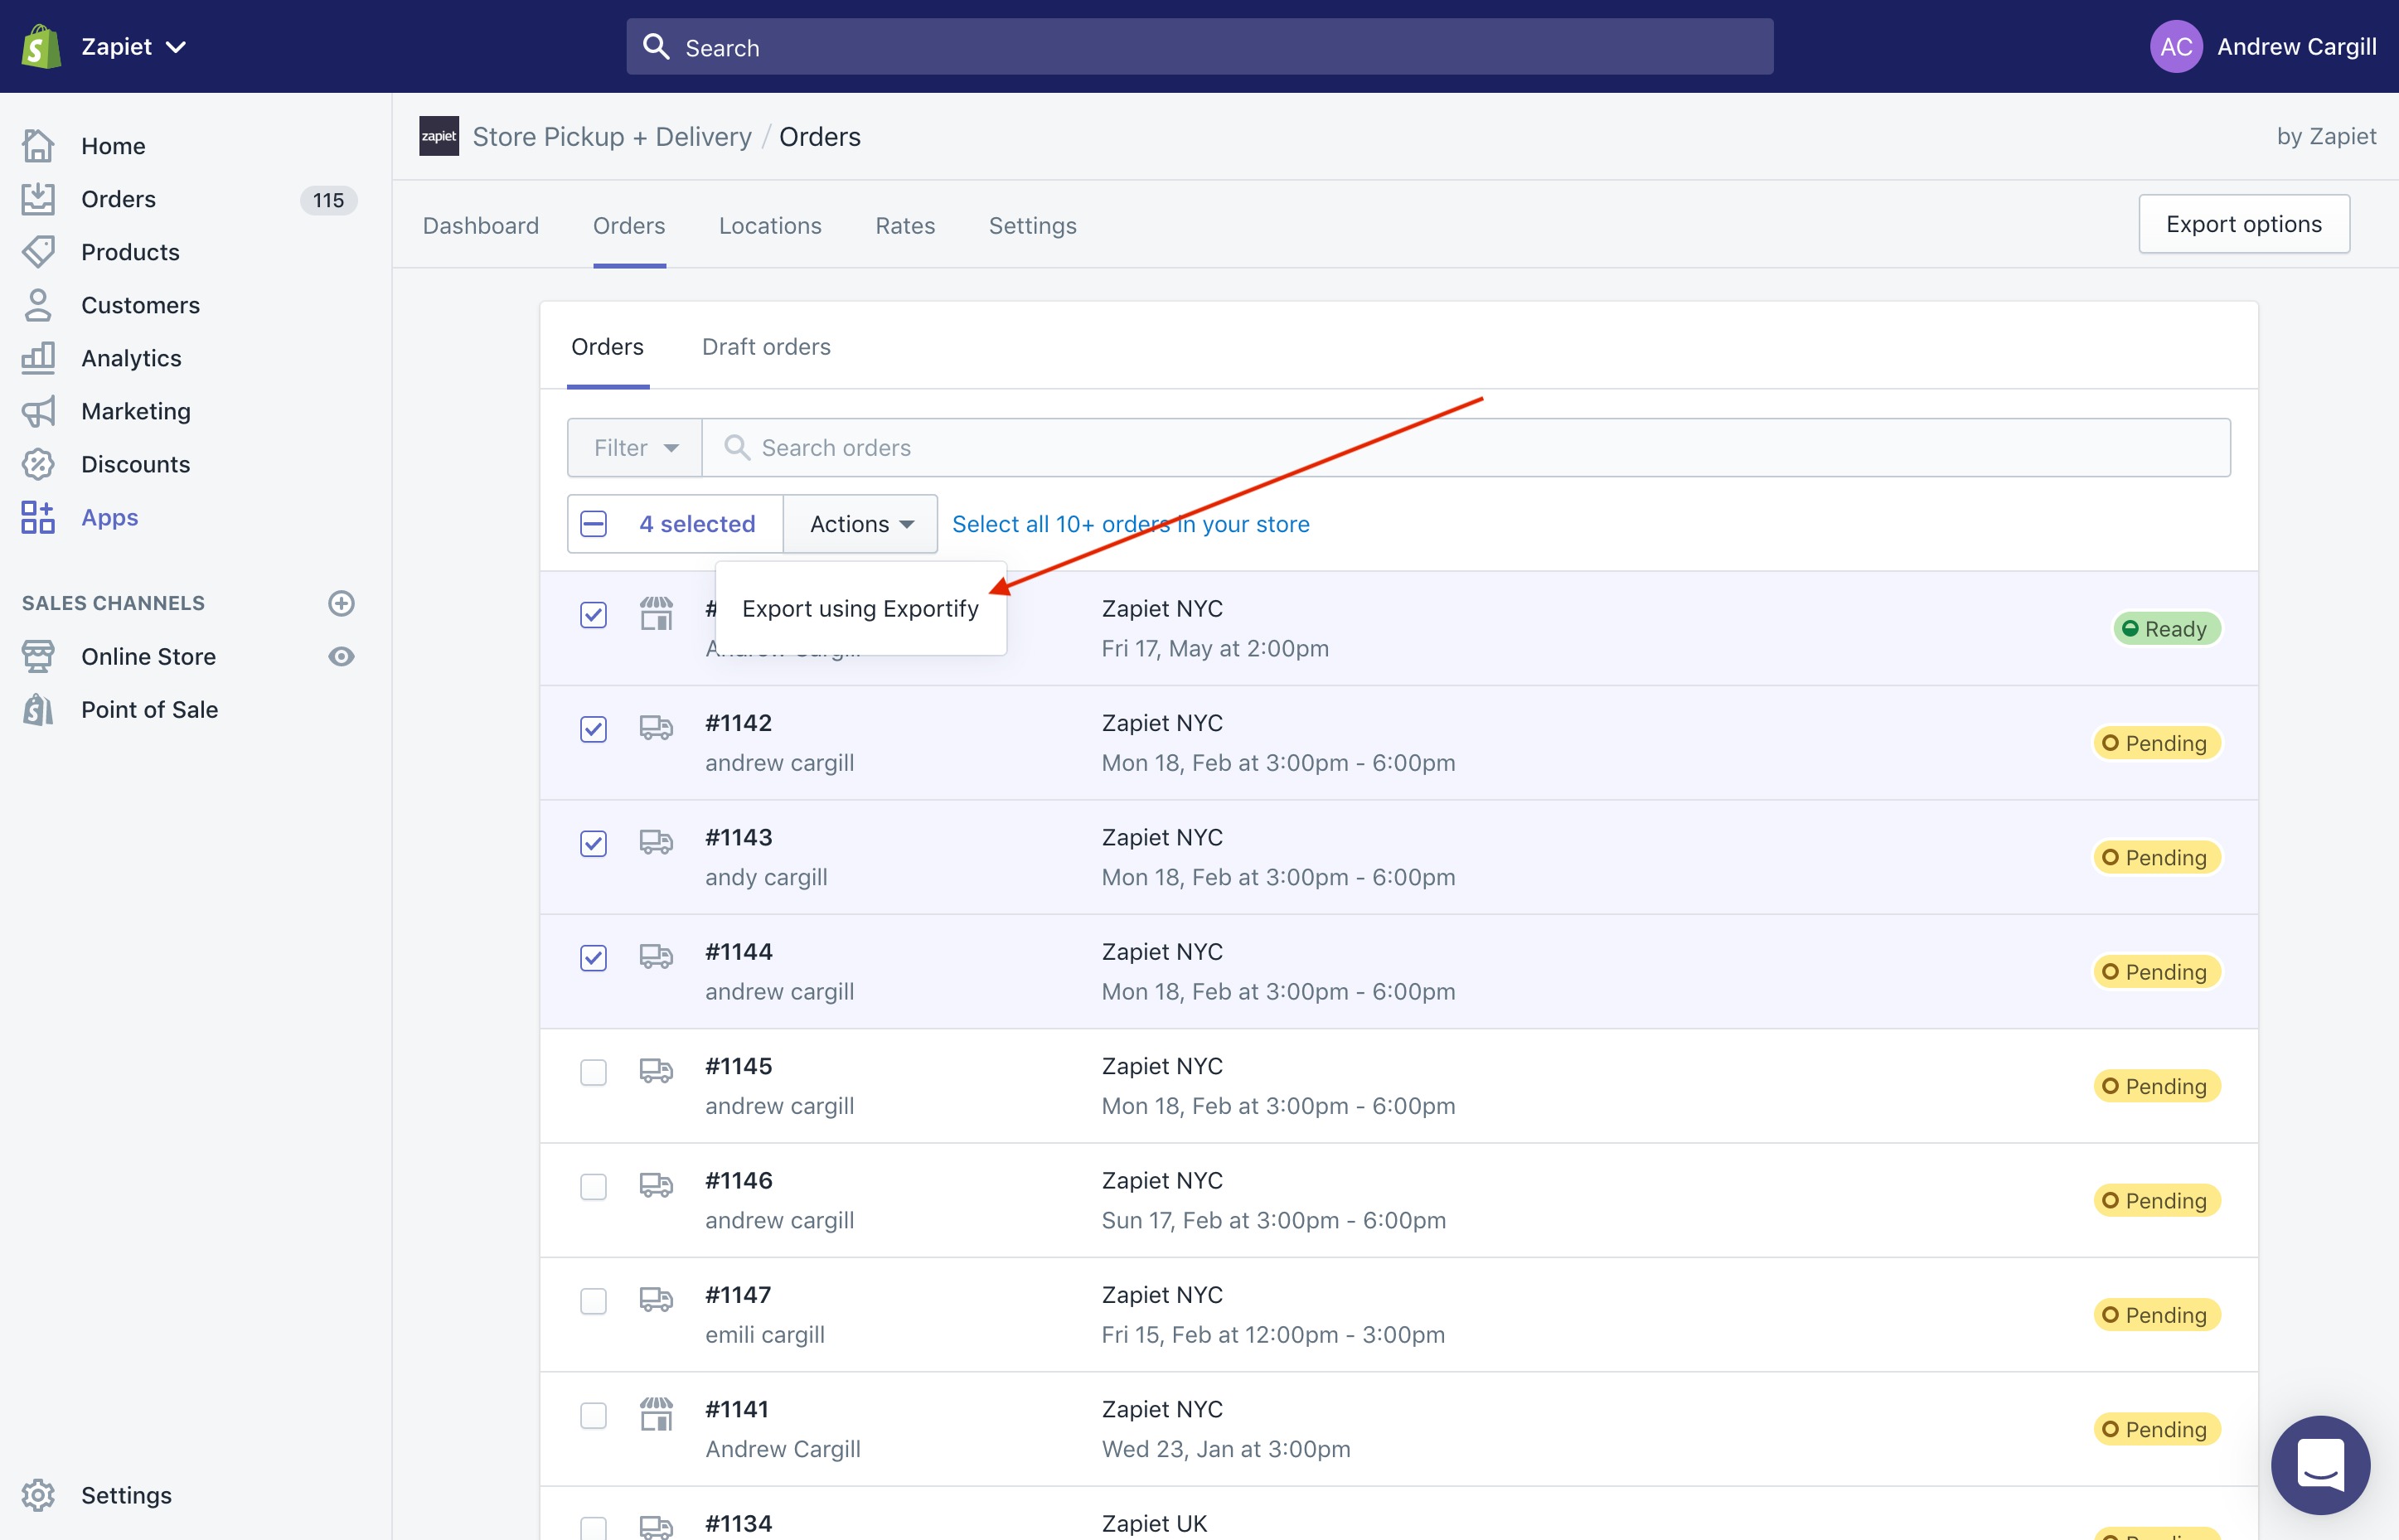Toggle the Actions dropdown

click(x=860, y=524)
